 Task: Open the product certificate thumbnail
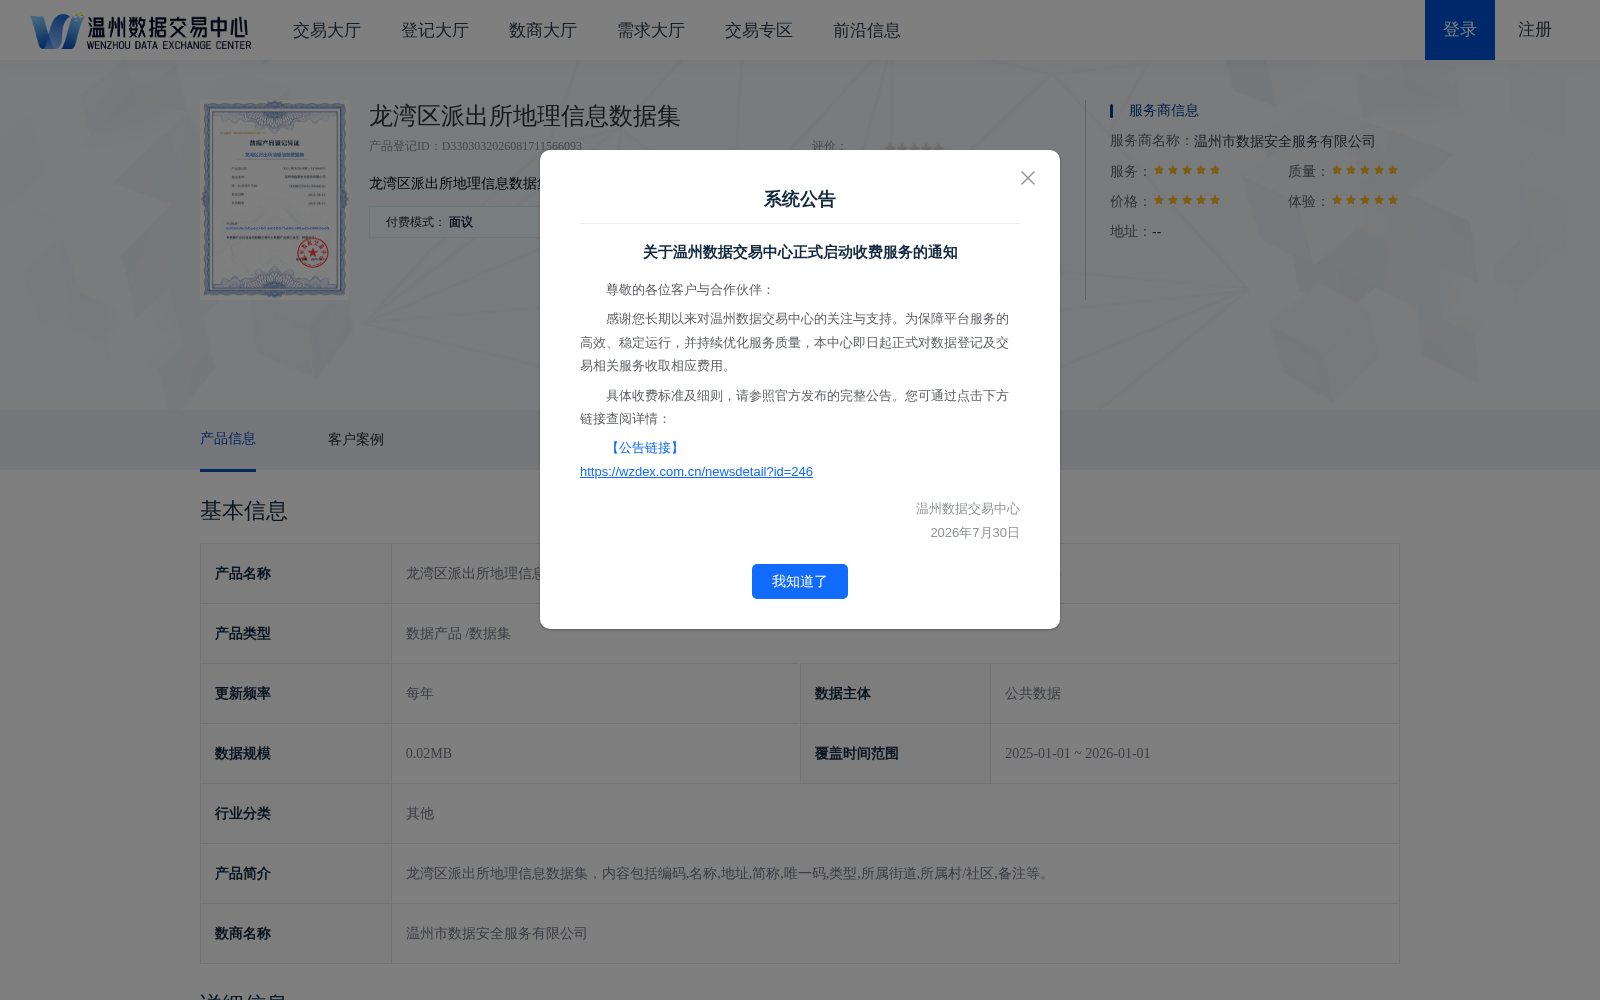coord(275,199)
